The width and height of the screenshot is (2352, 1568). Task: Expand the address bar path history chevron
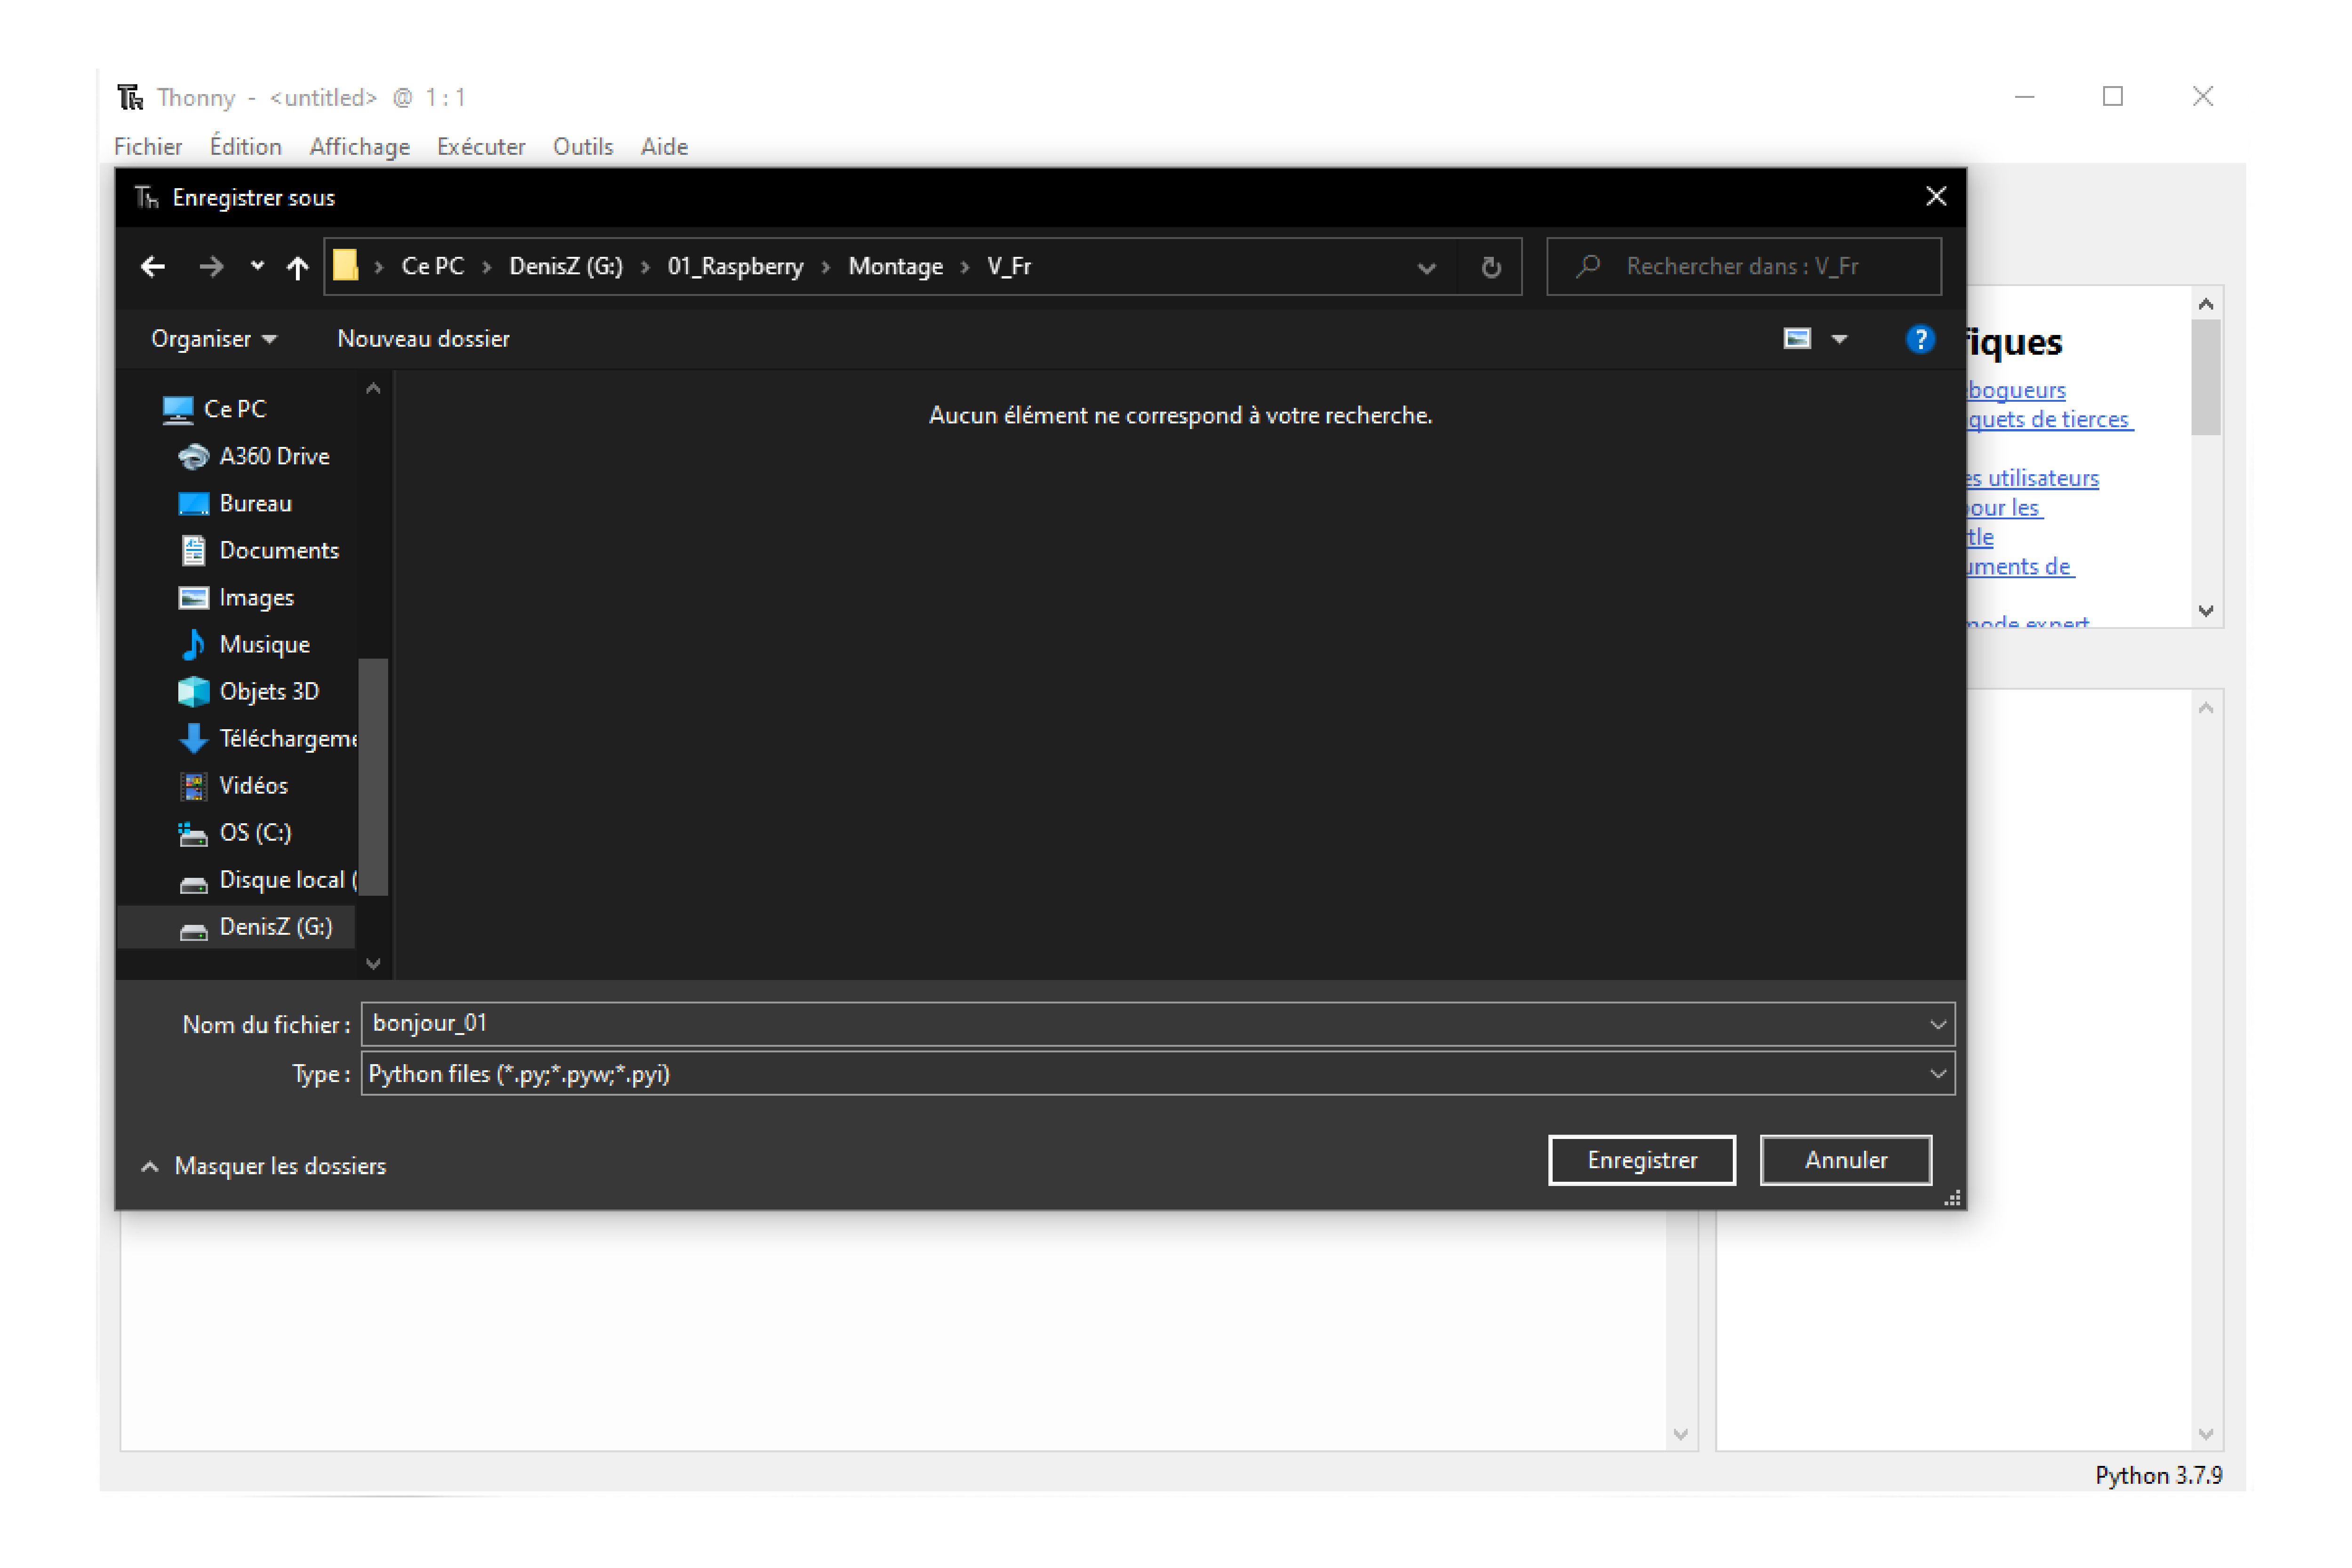pyautogui.click(x=1426, y=267)
